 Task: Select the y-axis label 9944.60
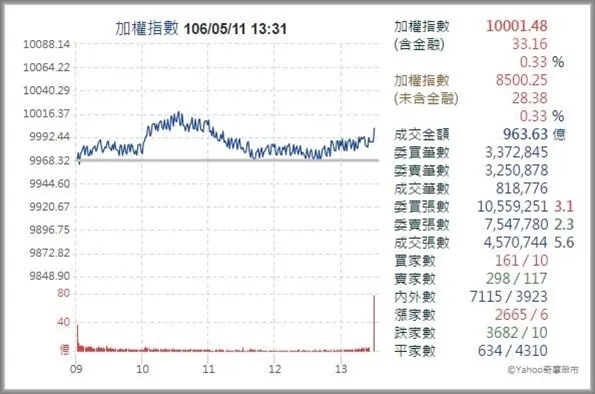[50, 184]
